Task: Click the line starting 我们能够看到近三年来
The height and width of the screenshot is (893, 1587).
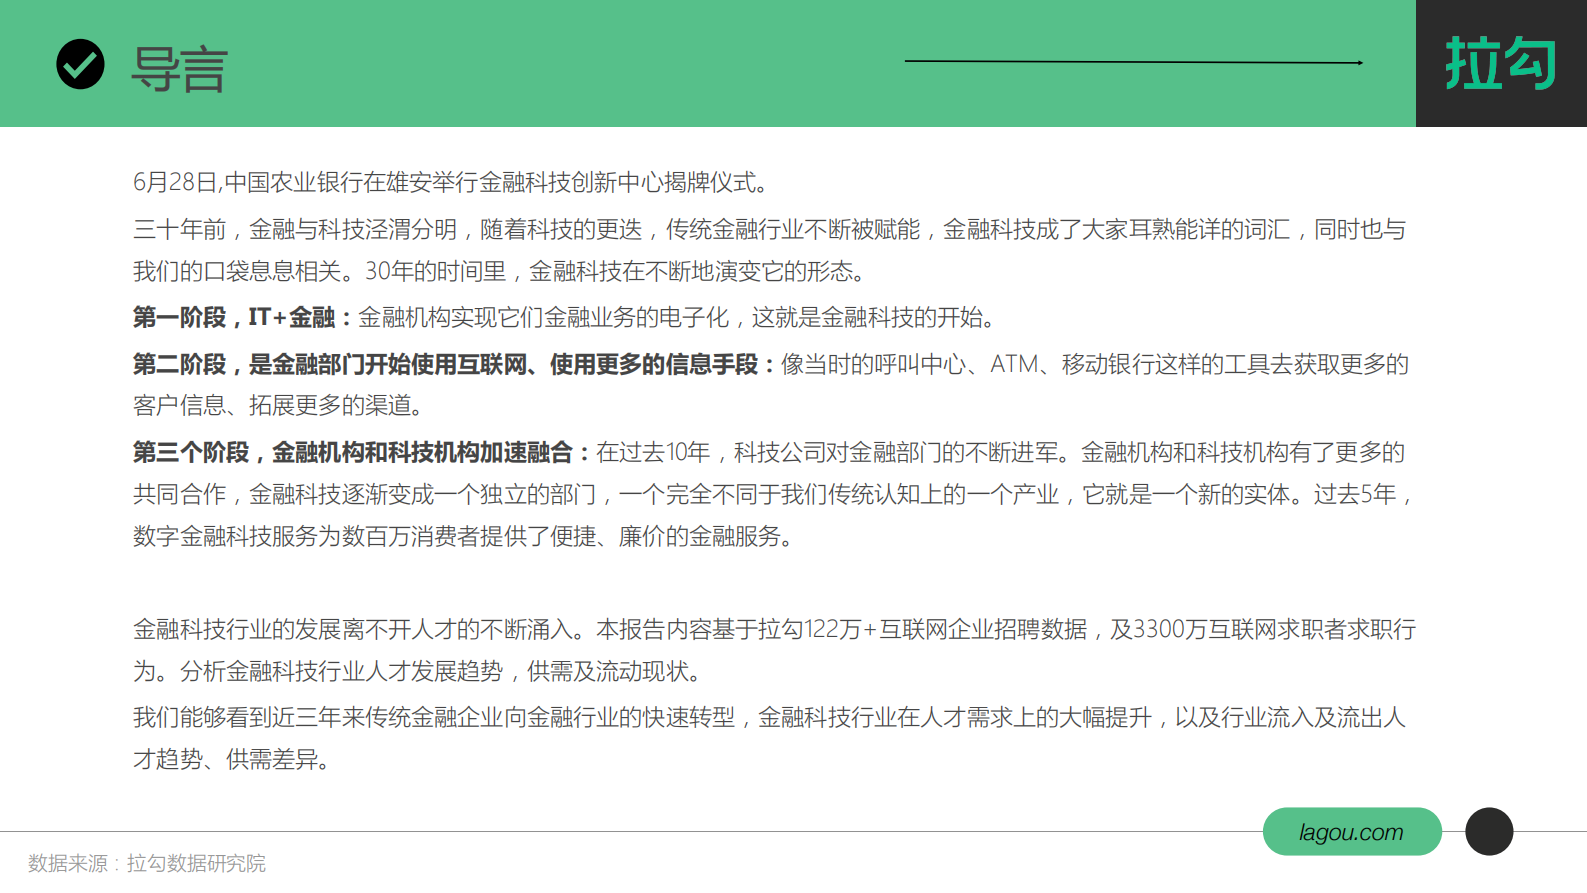Action: 768,718
